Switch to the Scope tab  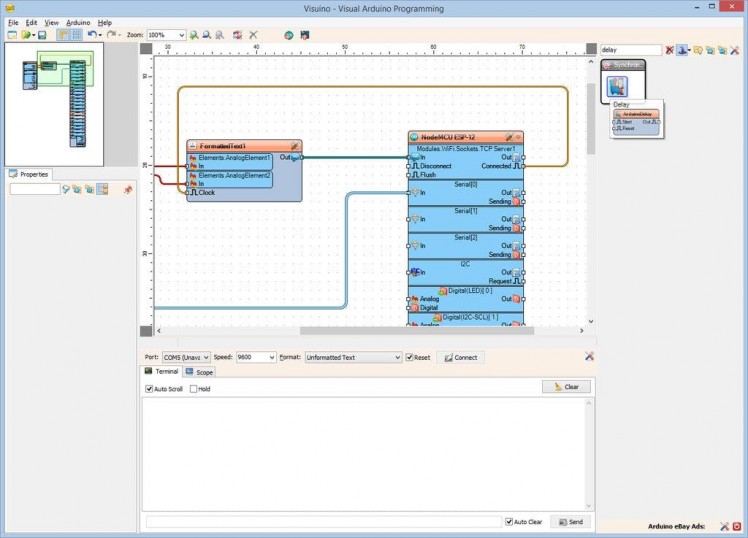[x=199, y=372]
